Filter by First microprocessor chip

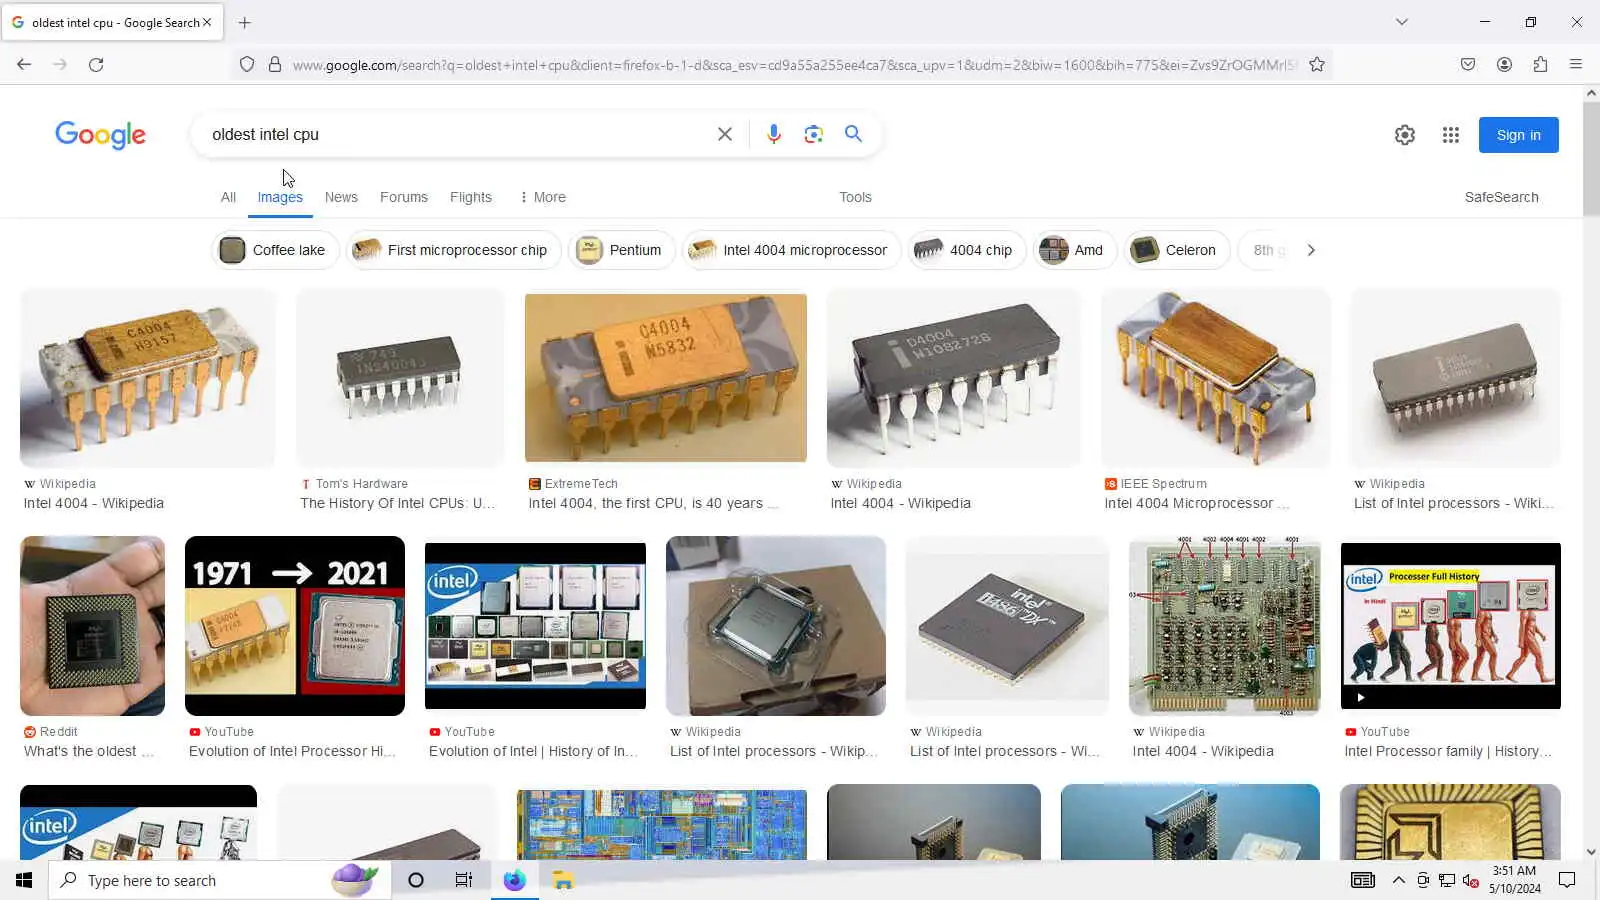(453, 250)
